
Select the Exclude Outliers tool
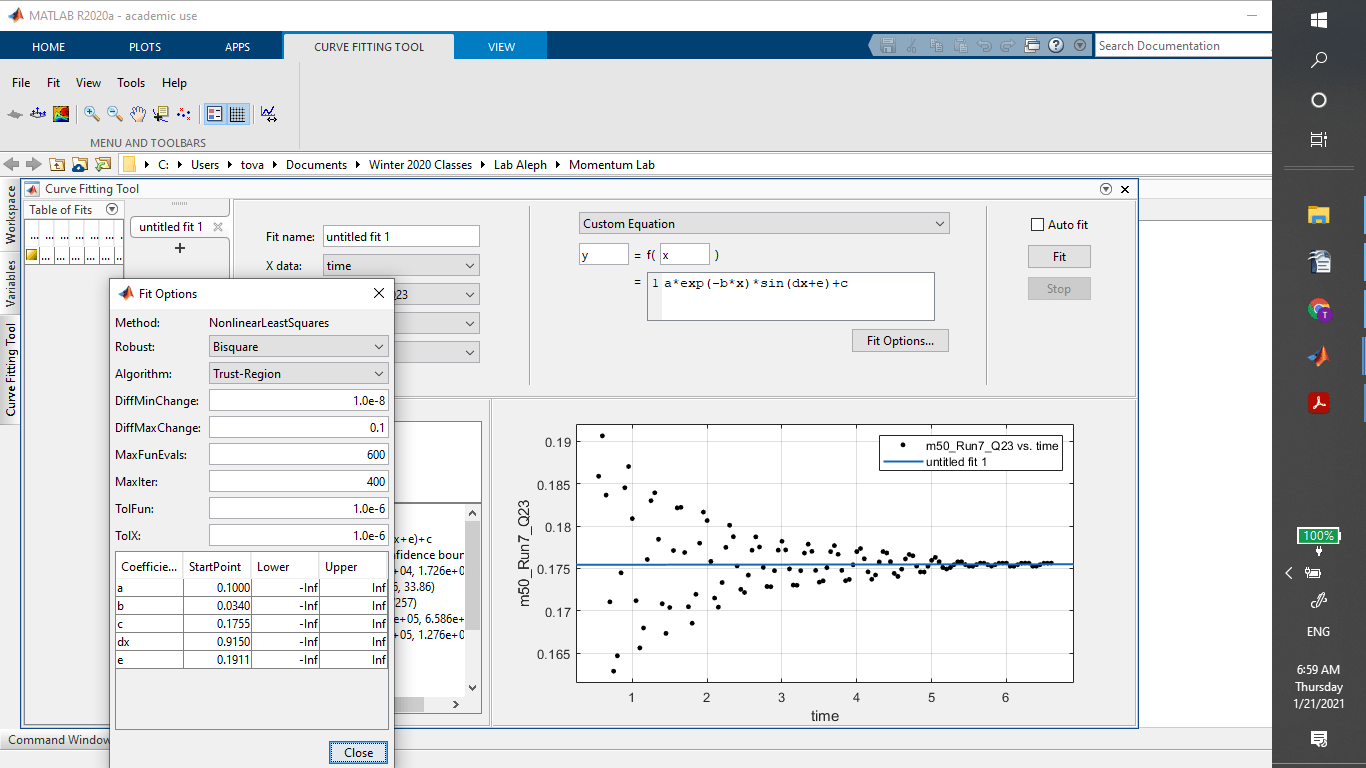[183, 113]
